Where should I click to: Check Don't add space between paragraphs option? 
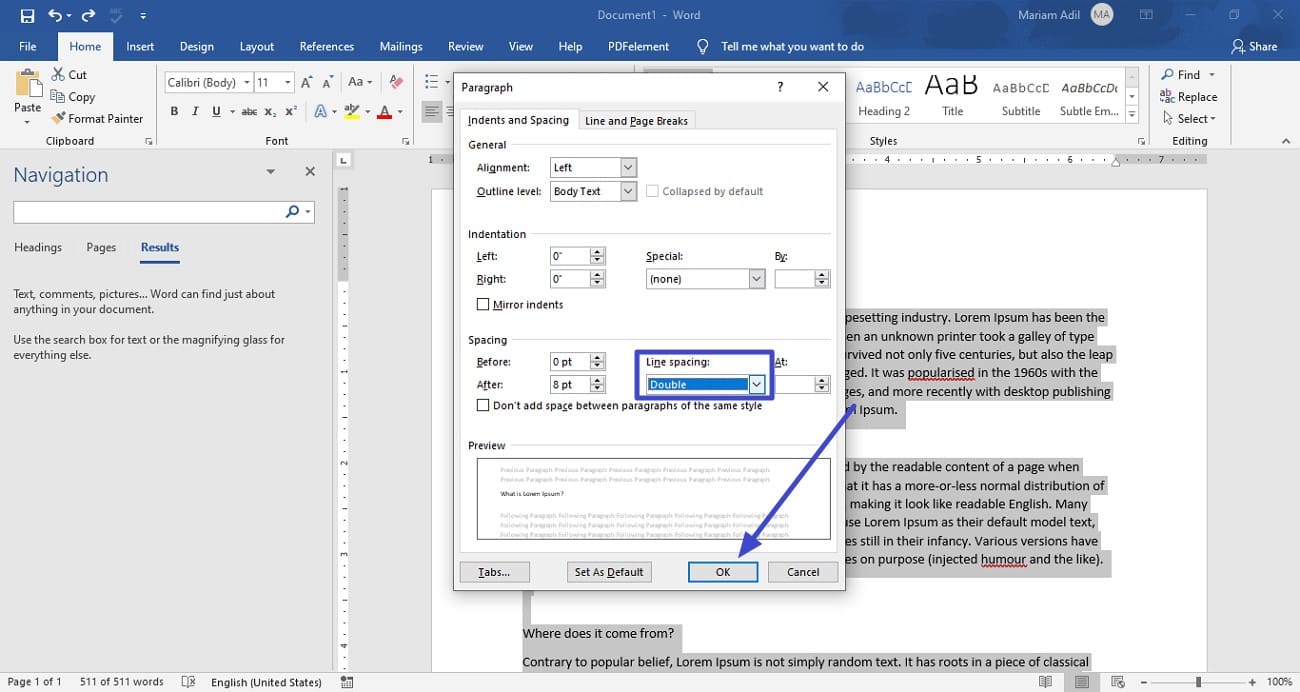coord(484,406)
